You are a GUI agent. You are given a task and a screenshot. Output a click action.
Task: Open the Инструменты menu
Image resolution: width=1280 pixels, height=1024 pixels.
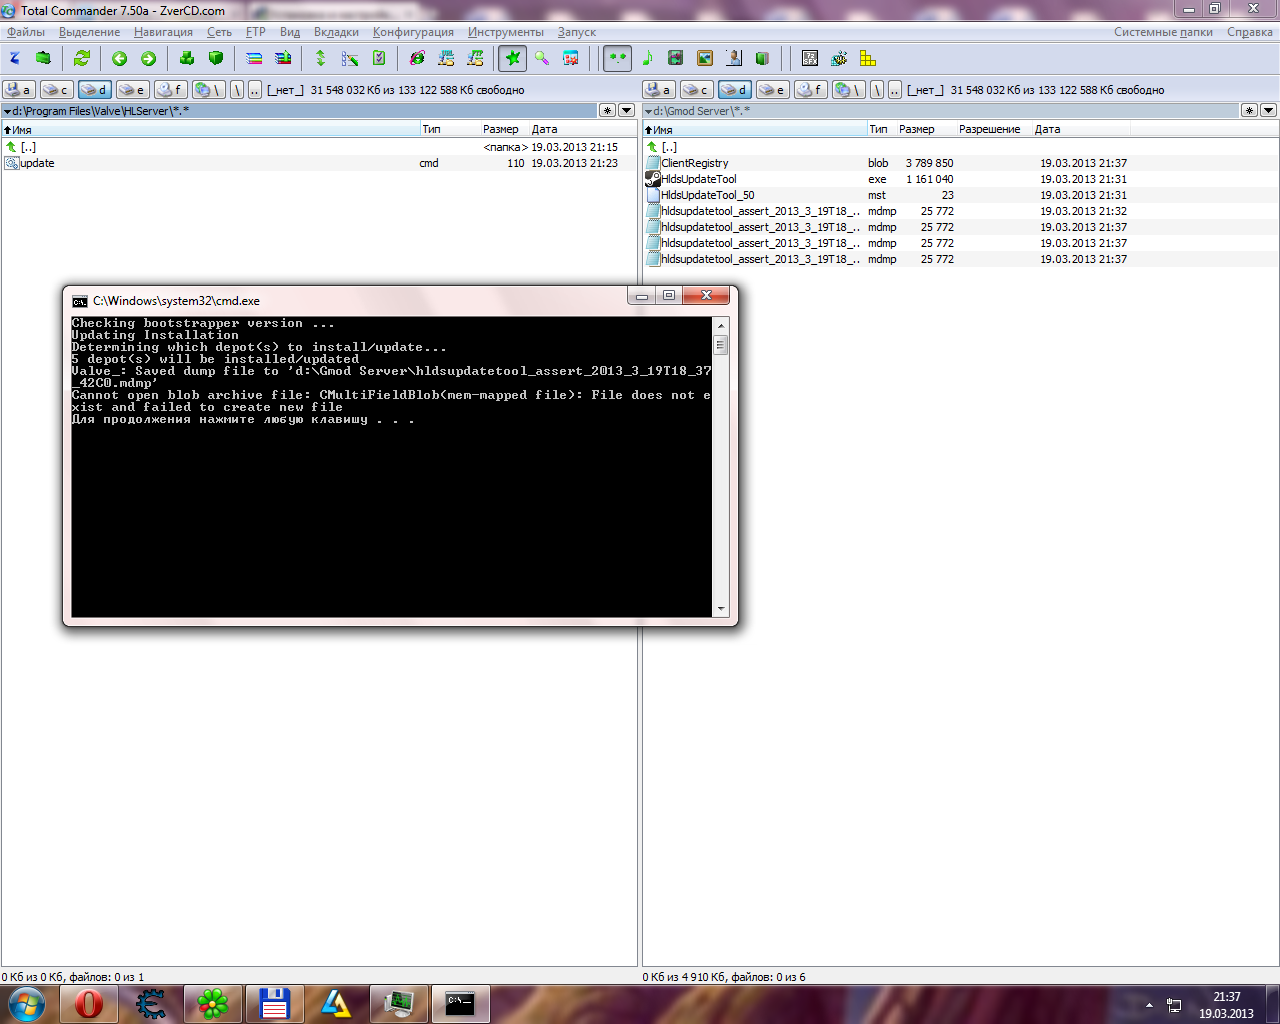(x=505, y=32)
